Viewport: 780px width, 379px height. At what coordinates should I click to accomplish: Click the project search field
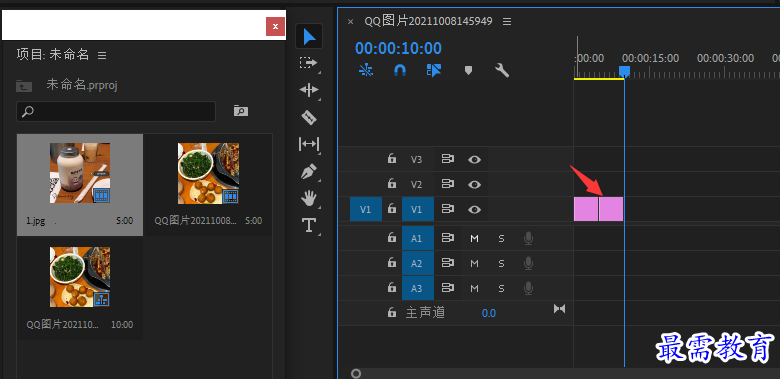pos(116,111)
